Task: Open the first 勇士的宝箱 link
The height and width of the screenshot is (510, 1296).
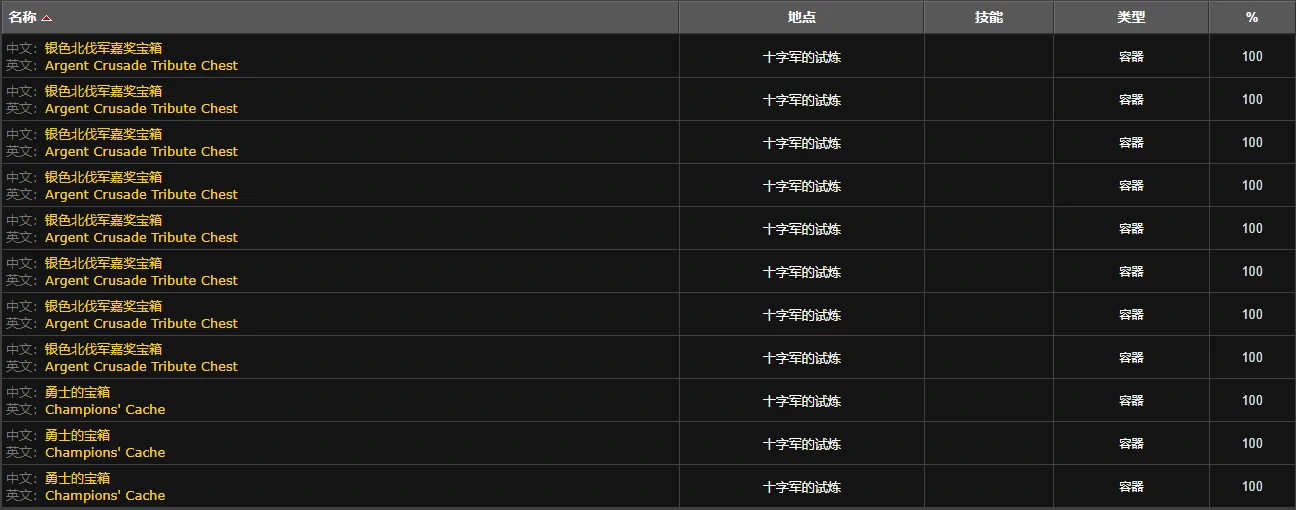Action: coord(77,392)
